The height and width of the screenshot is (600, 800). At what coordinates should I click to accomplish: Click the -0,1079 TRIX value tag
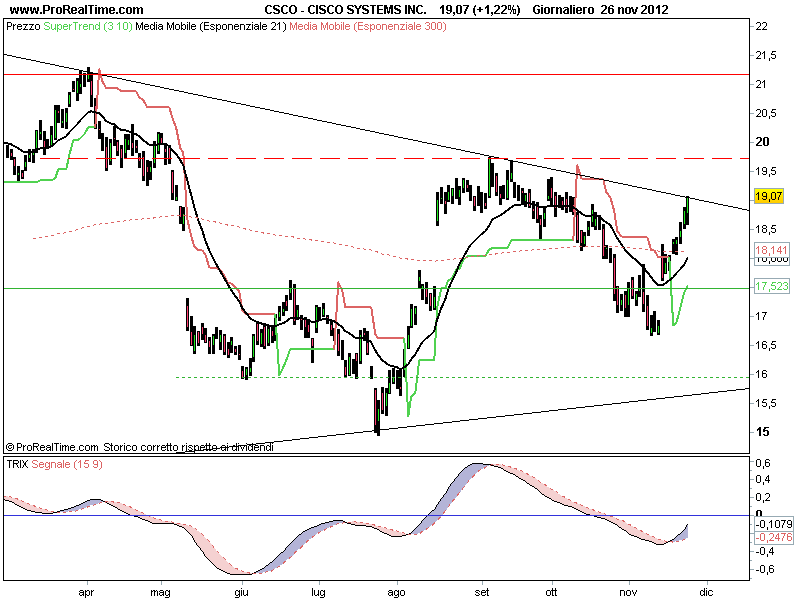pyautogui.click(x=774, y=524)
